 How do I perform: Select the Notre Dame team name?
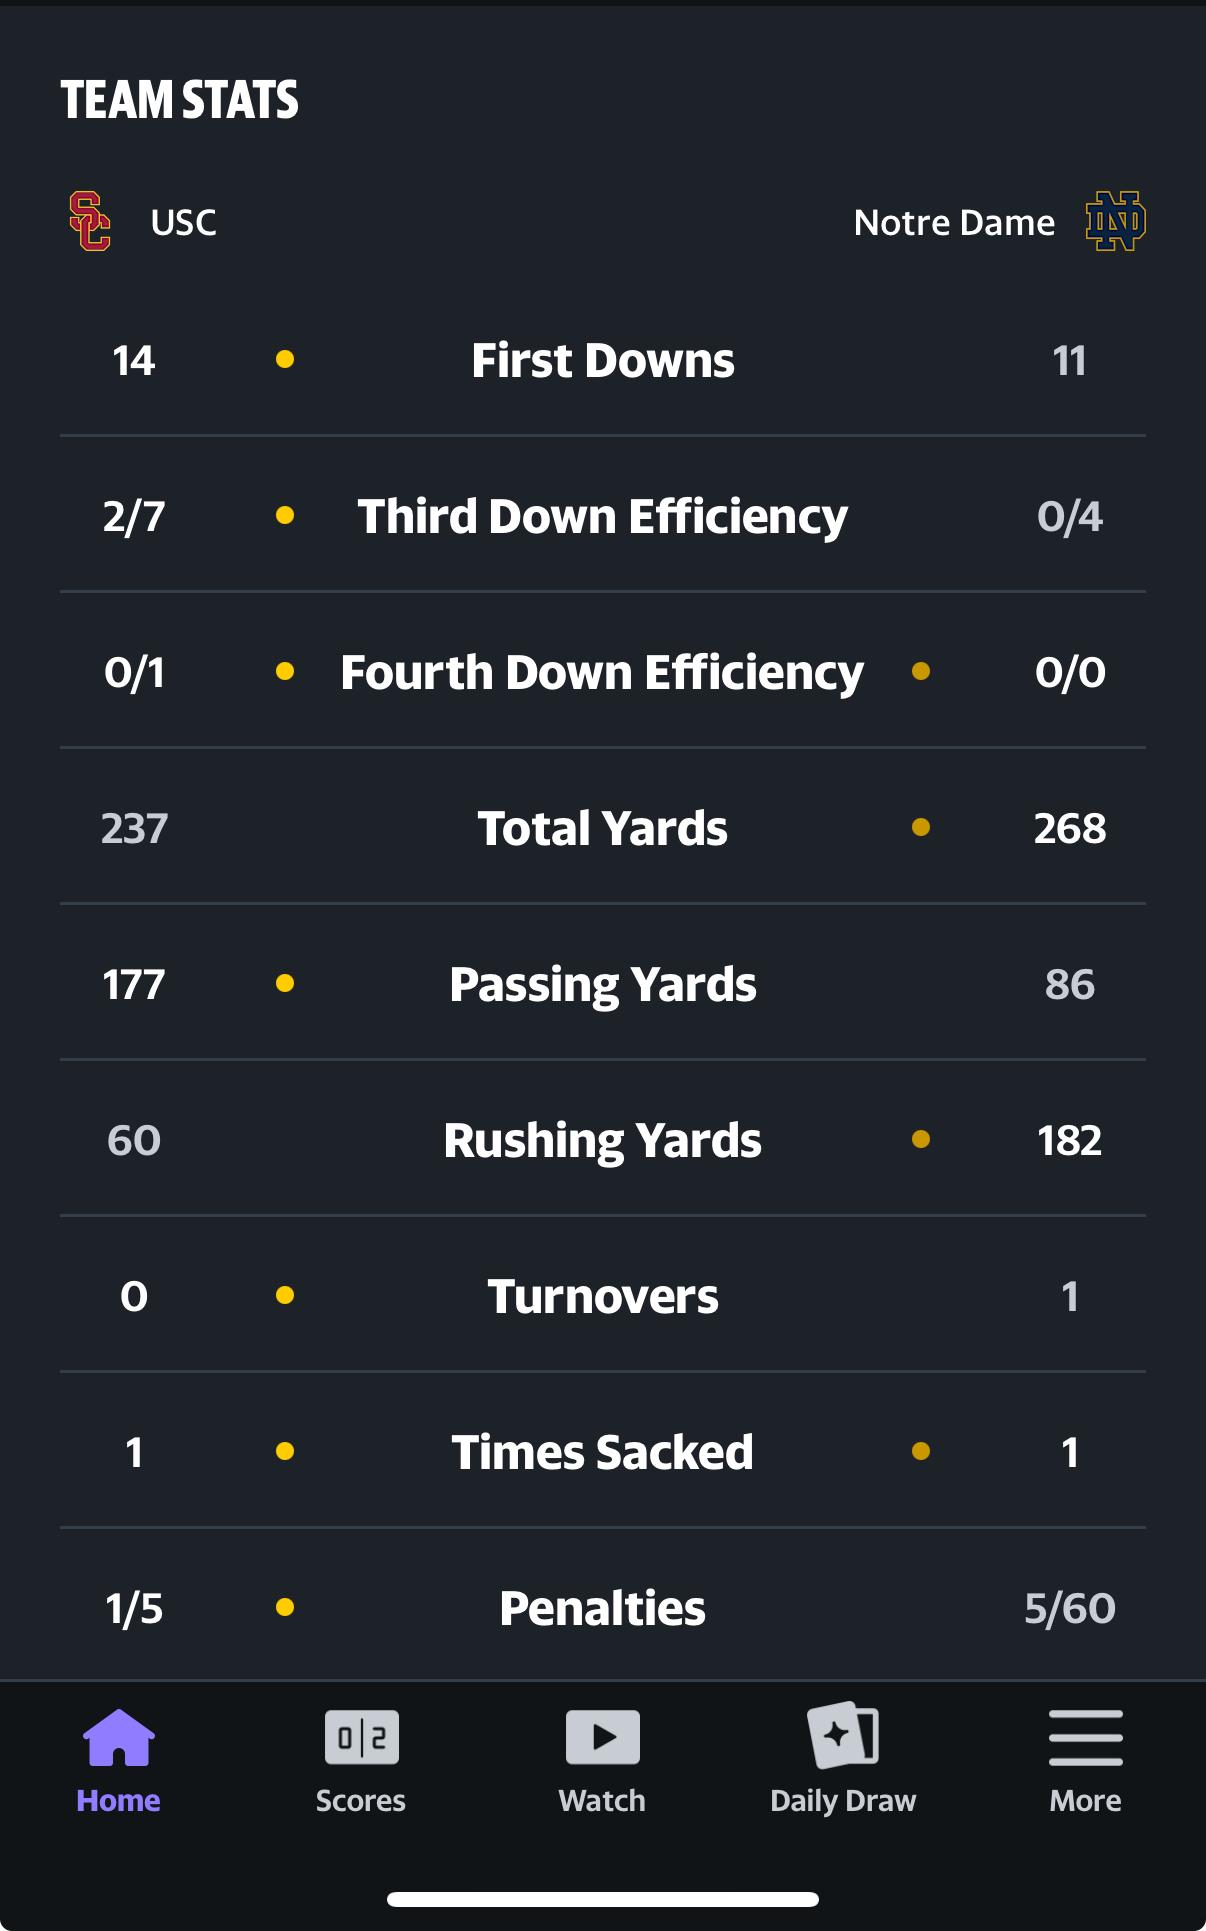point(954,222)
